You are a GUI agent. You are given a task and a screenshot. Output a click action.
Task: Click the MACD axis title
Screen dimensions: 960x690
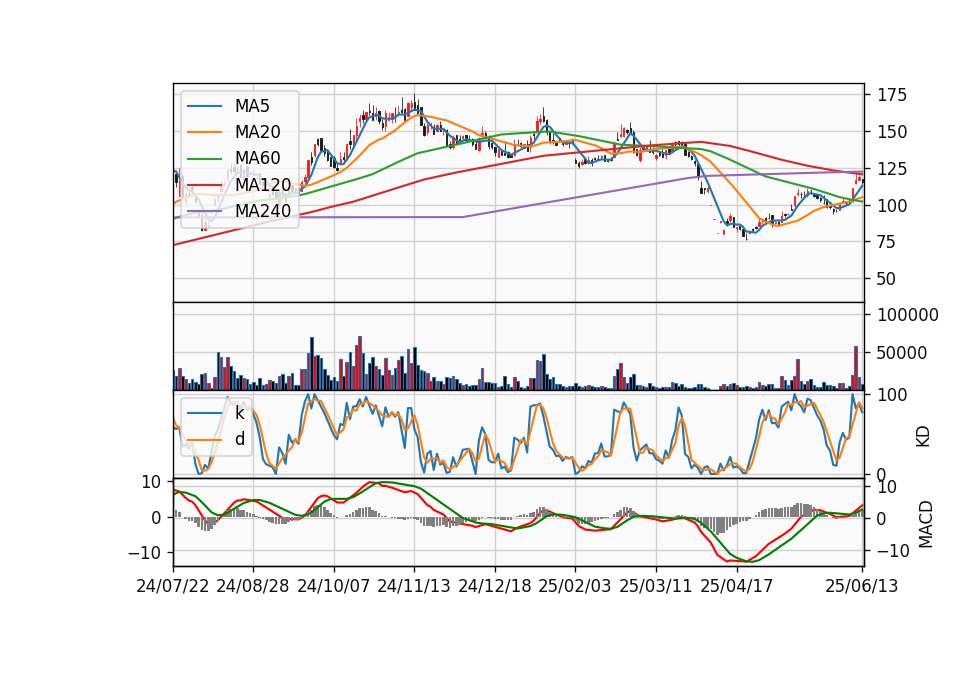click(x=926, y=525)
